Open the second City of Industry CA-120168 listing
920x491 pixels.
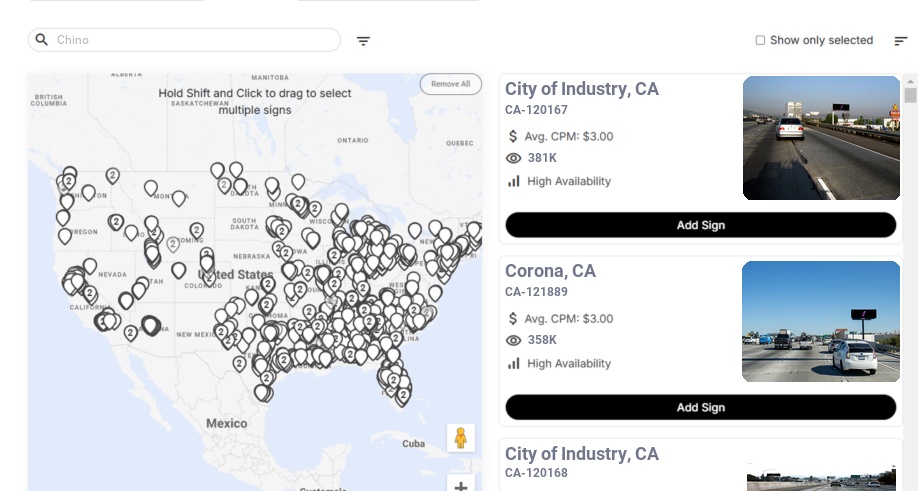pos(582,455)
